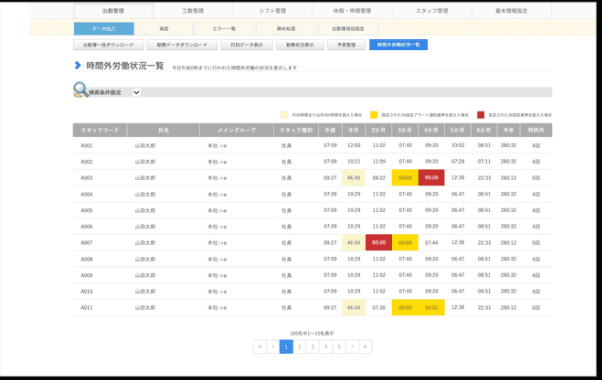
Task: Click the 今月 column header
Action: pos(354,130)
